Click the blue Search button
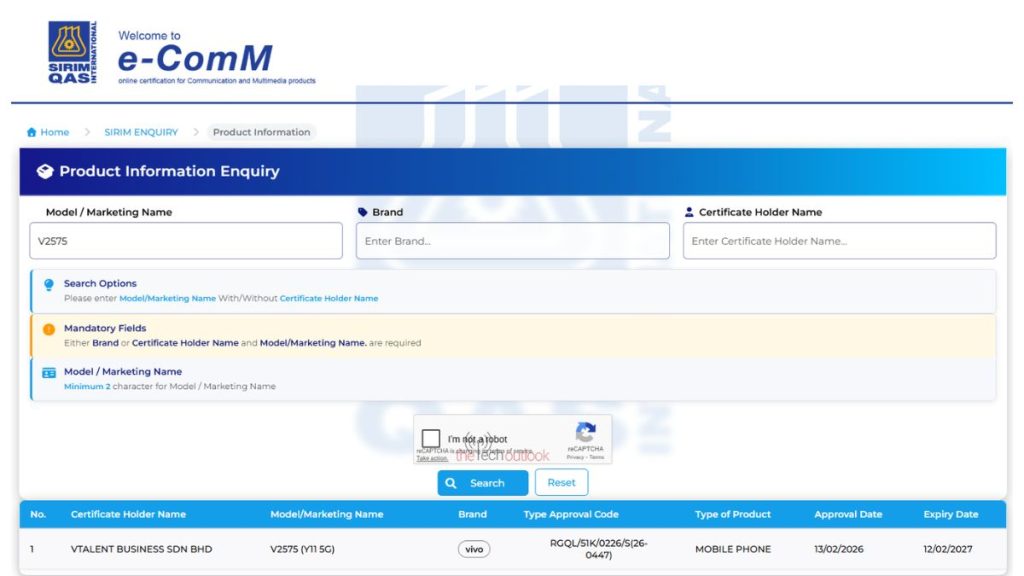Screen dimensions: 1024x576 pyautogui.click(x=483, y=483)
